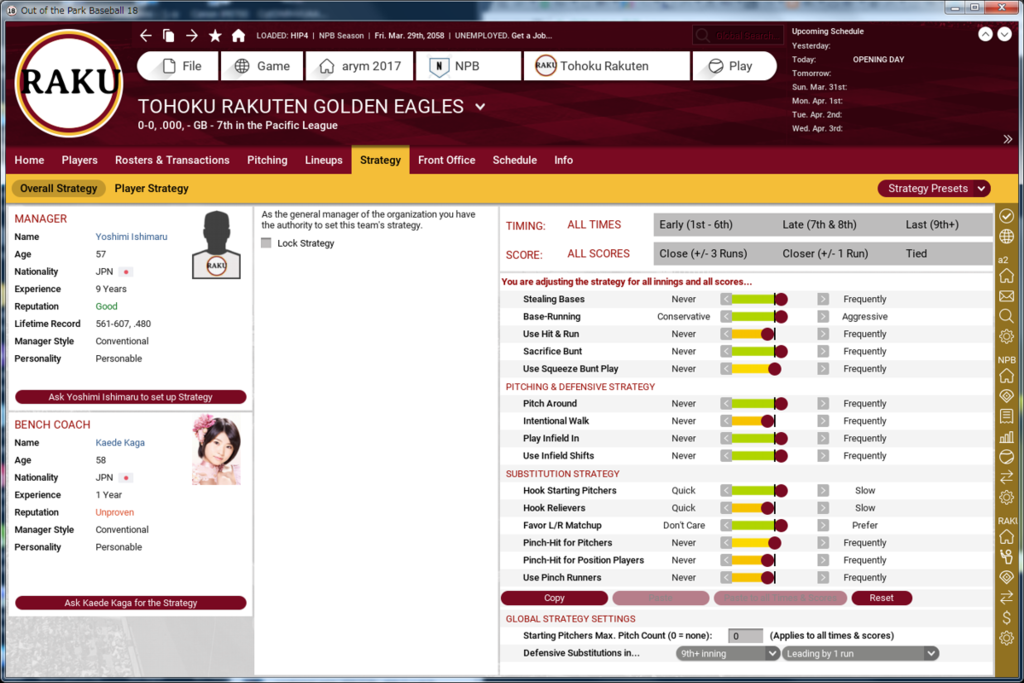Click the home icon in top bar
The width and height of the screenshot is (1024, 683).
point(238,35)
